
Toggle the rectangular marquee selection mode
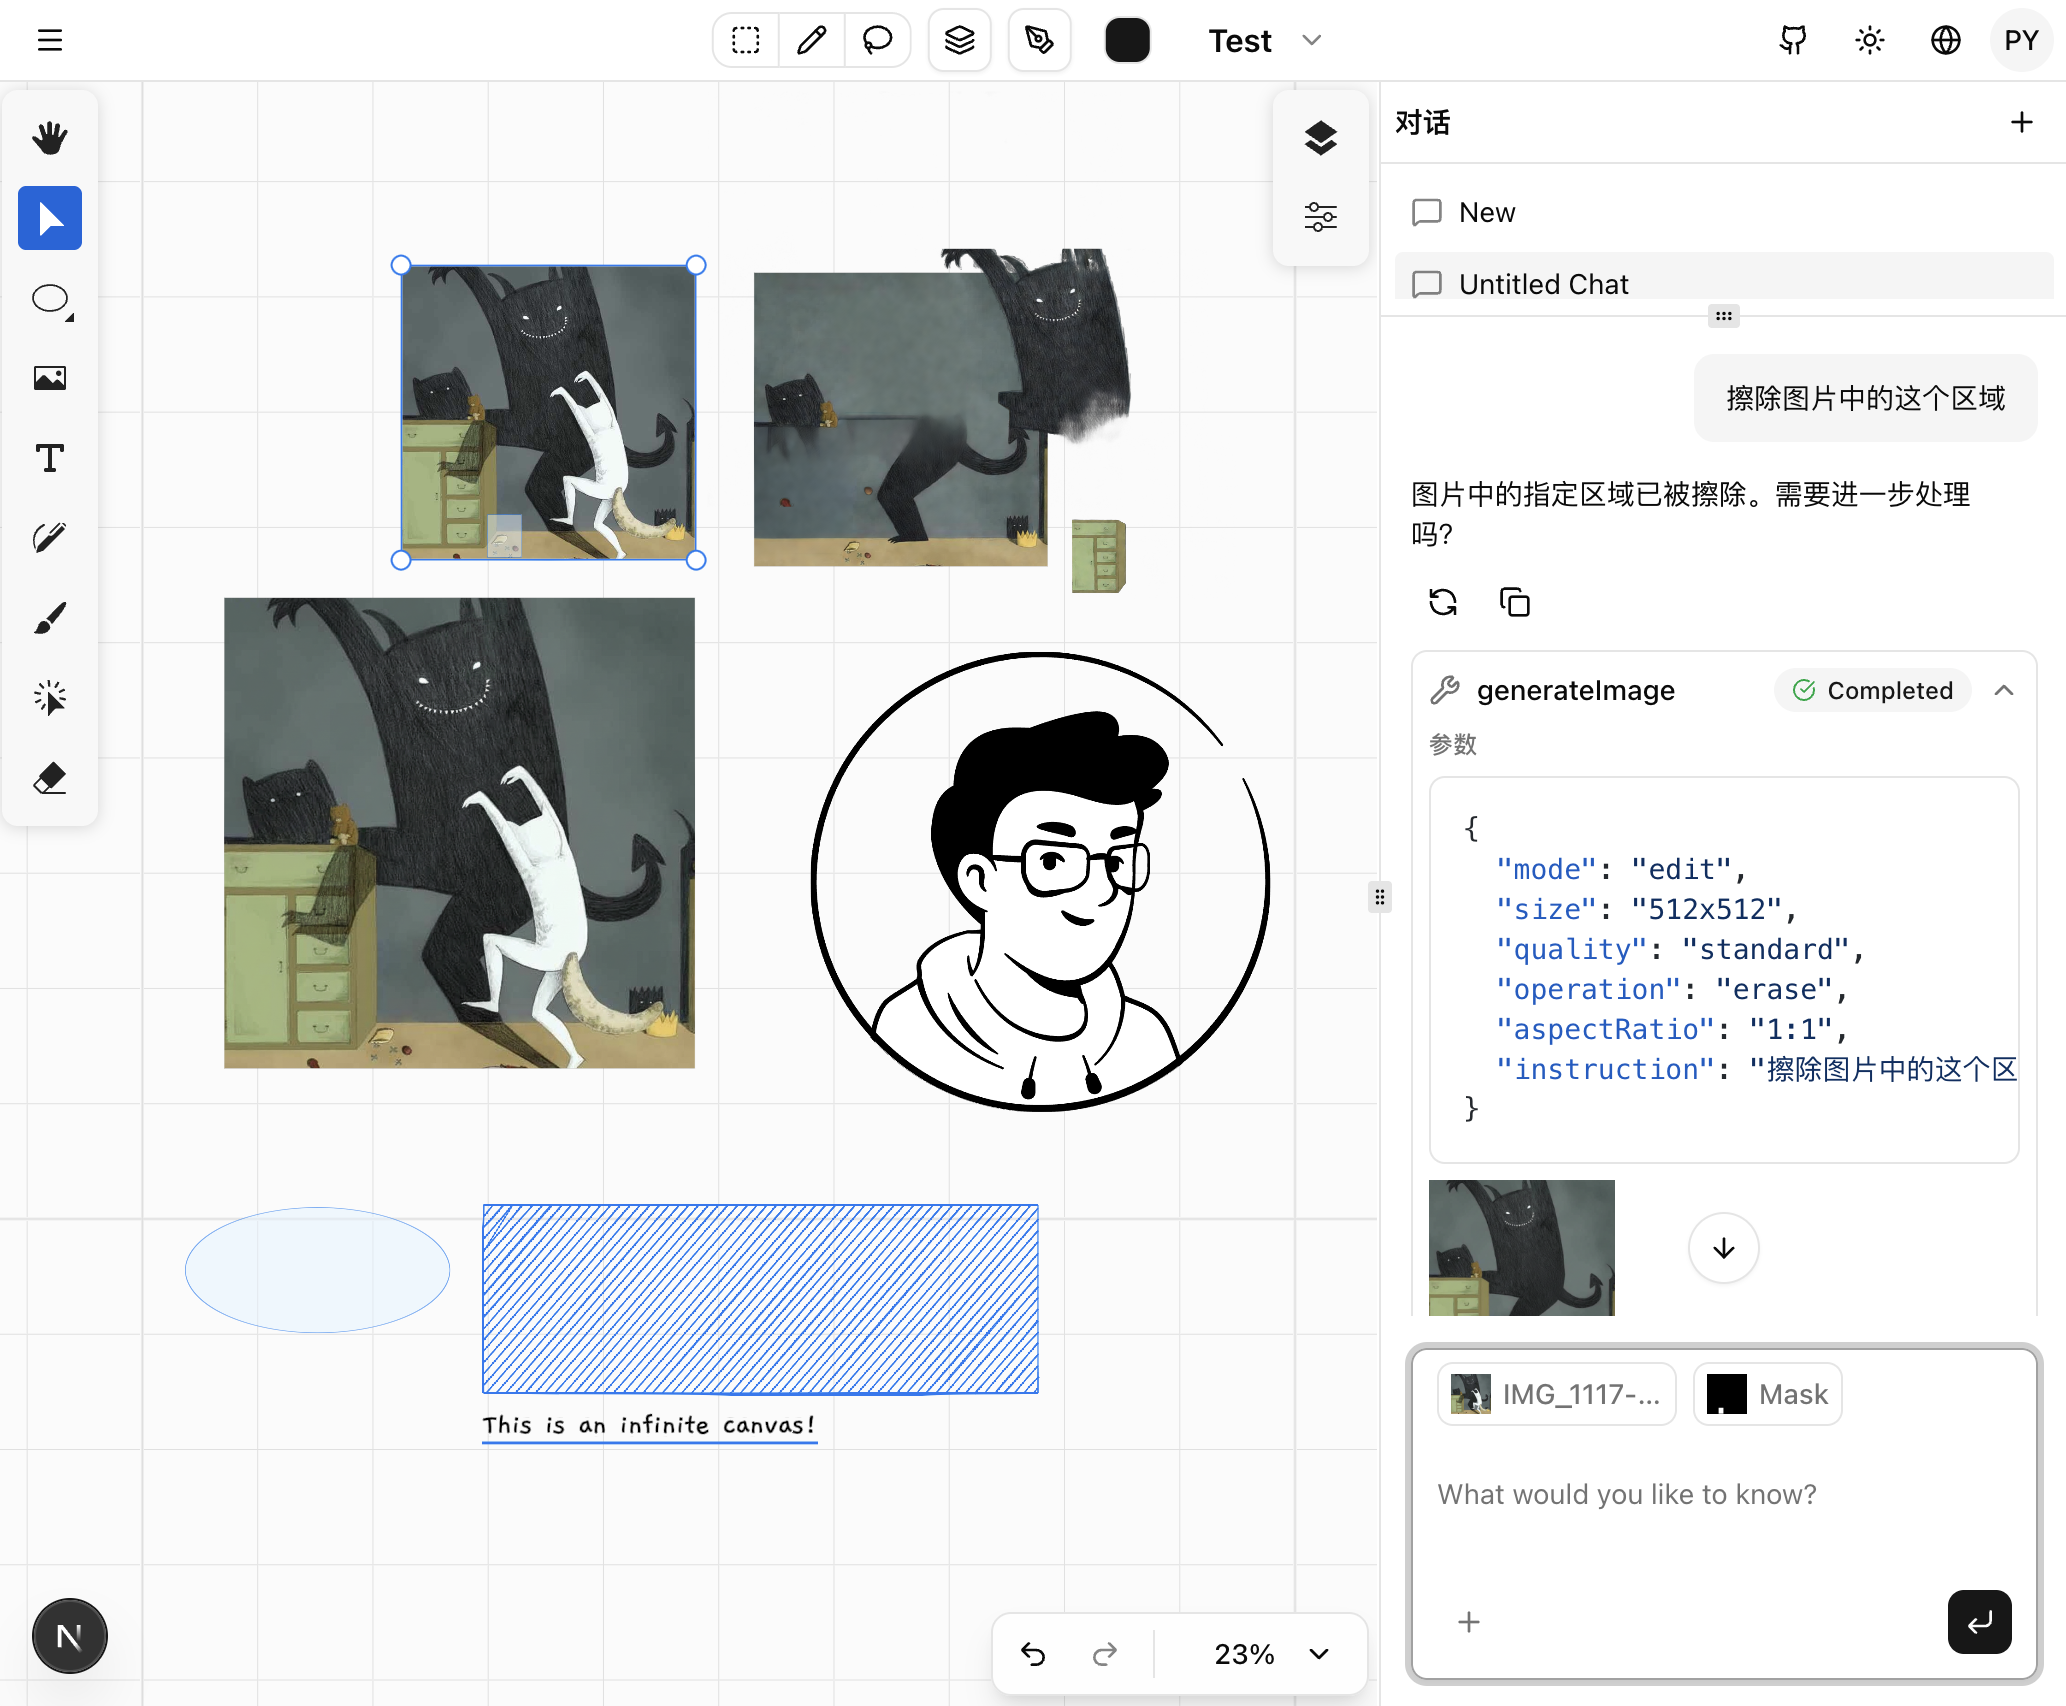[x=745, y=40]
